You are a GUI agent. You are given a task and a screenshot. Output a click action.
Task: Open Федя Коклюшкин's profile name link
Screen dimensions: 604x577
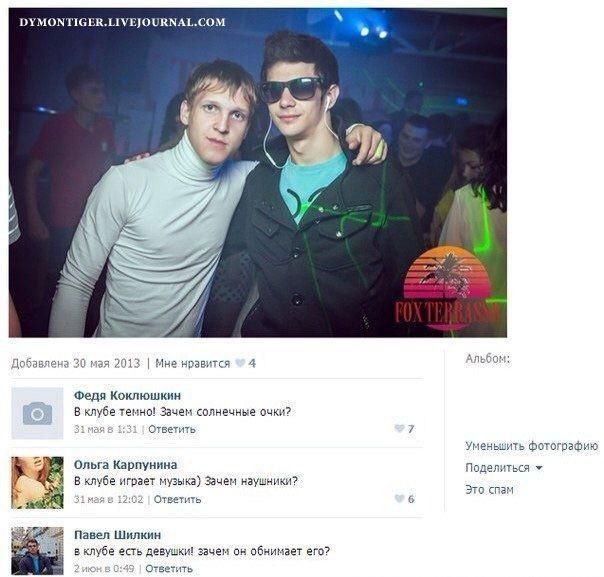[x=127, y=395]
